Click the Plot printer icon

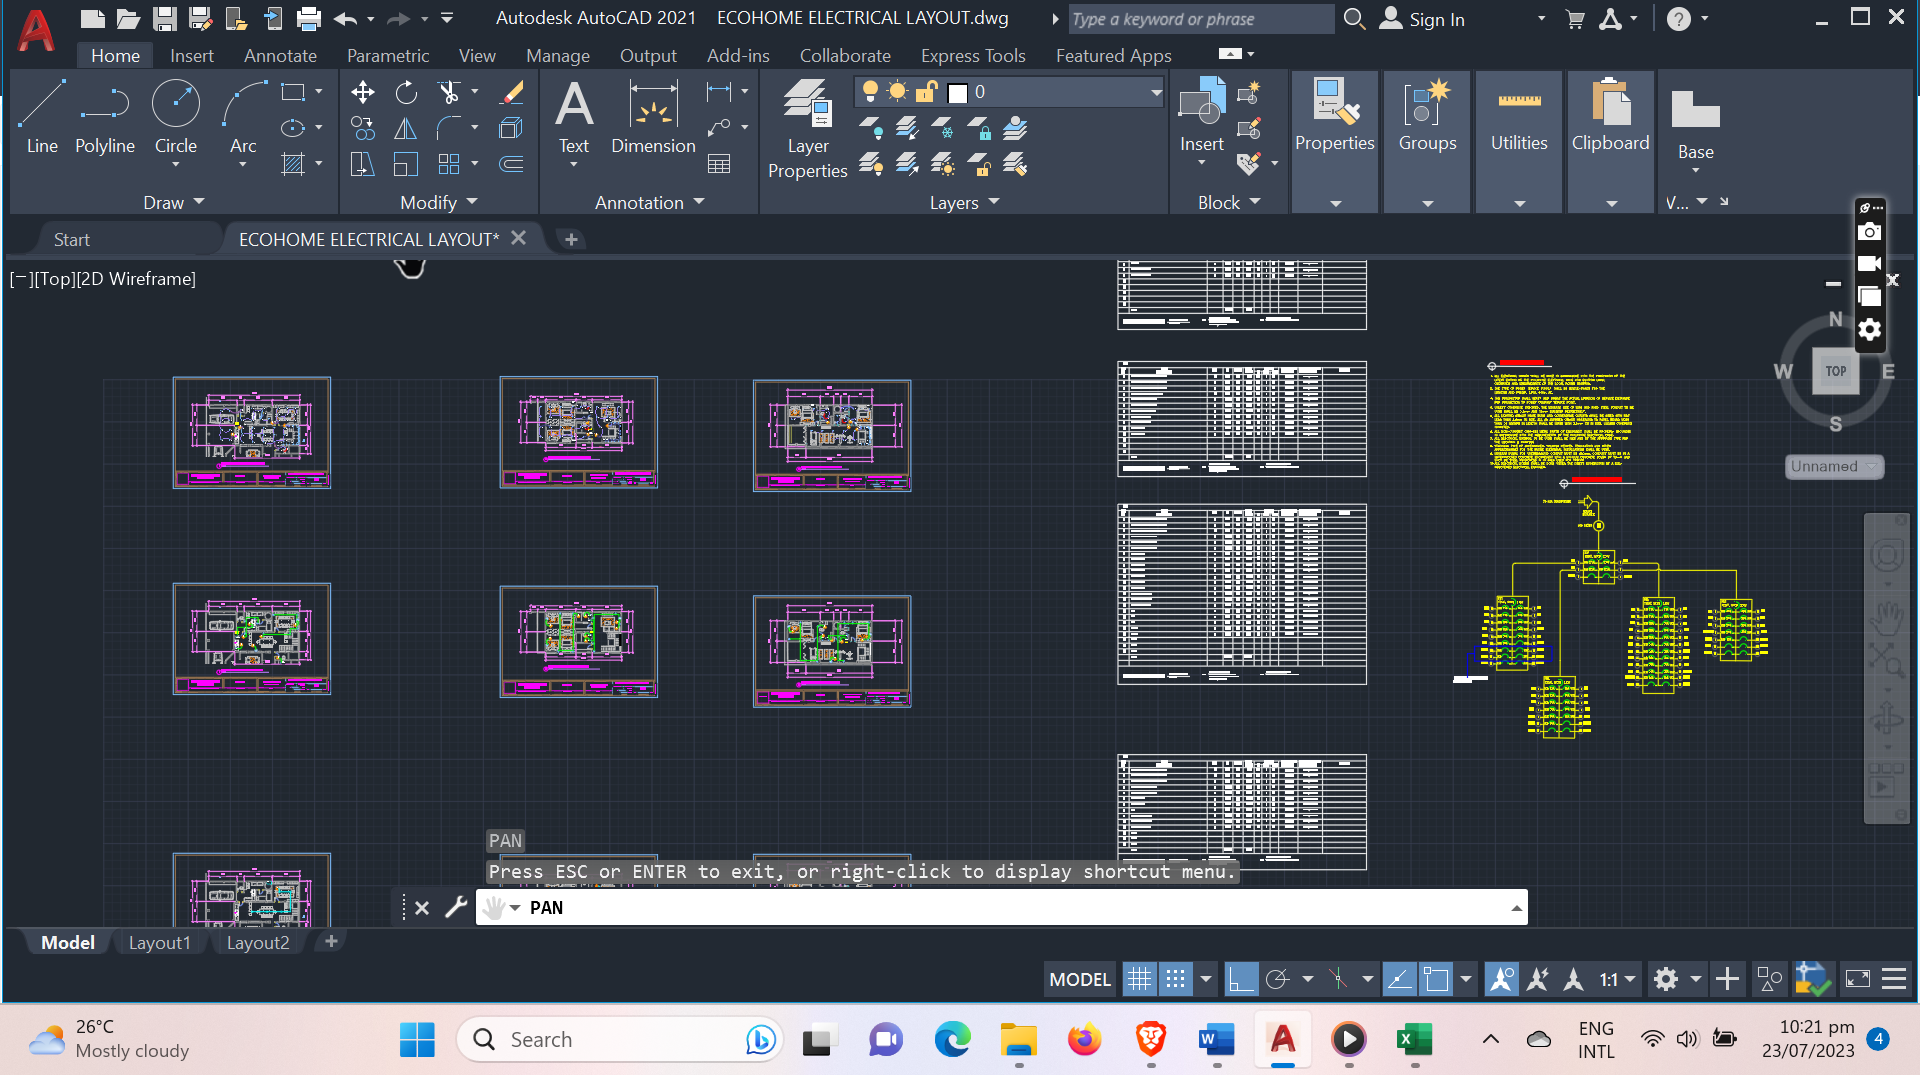(309, 18)
